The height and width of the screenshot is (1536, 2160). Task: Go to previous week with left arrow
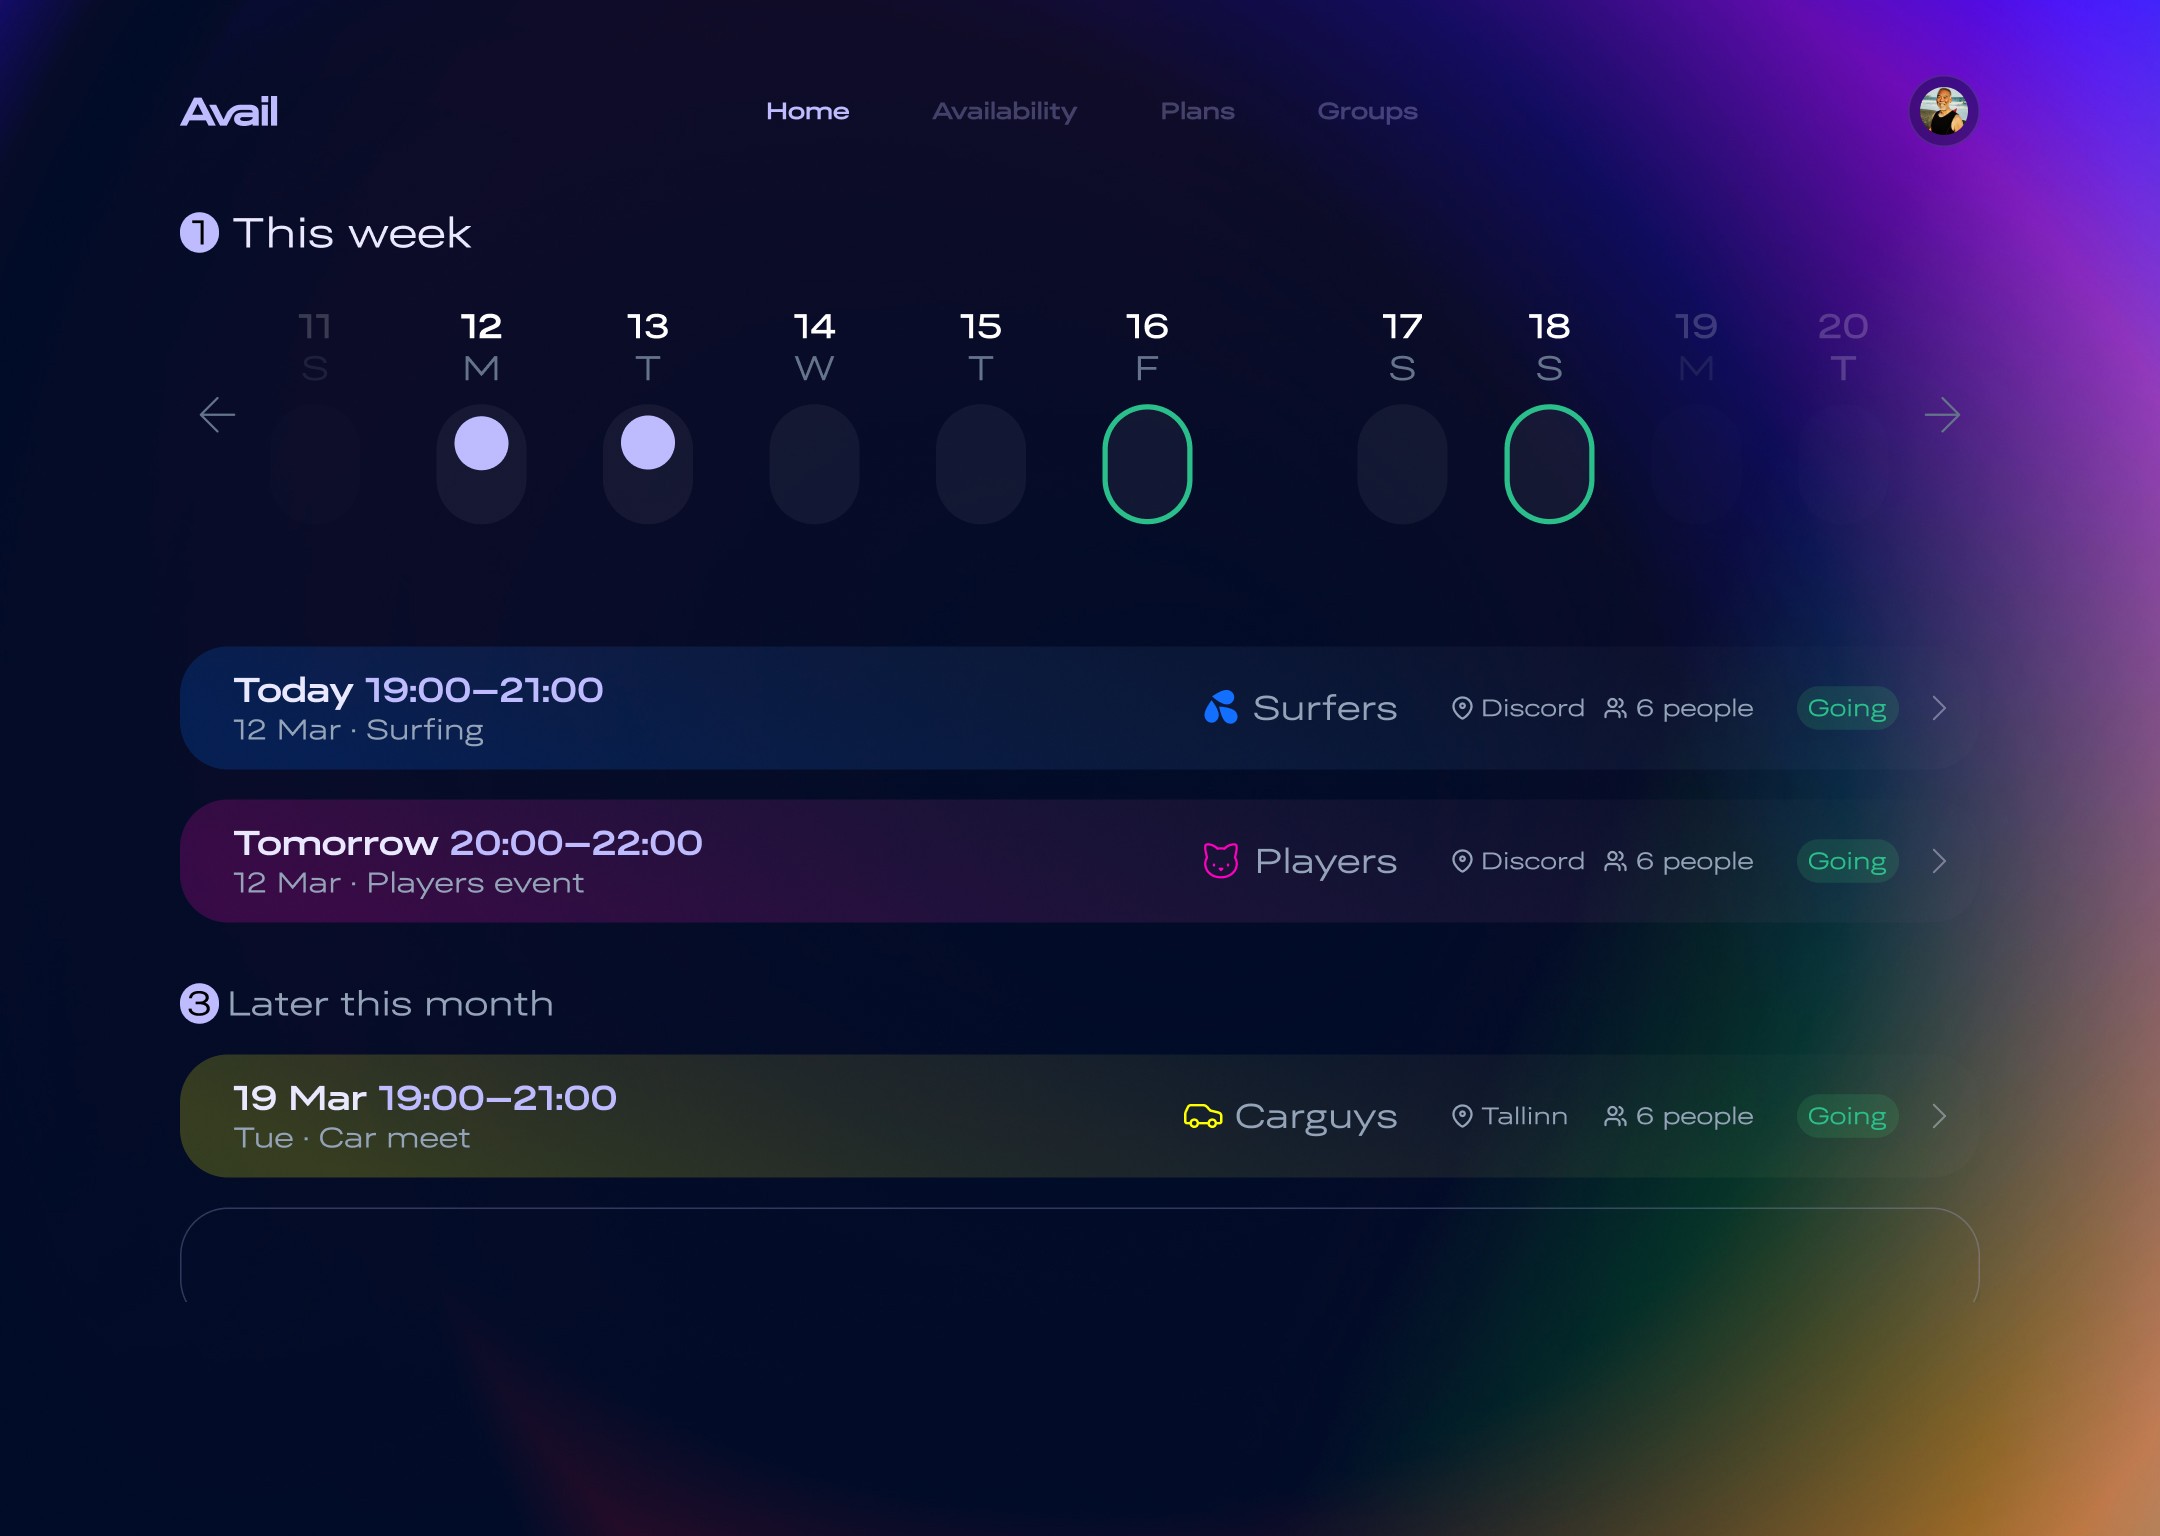pos(217,414)
